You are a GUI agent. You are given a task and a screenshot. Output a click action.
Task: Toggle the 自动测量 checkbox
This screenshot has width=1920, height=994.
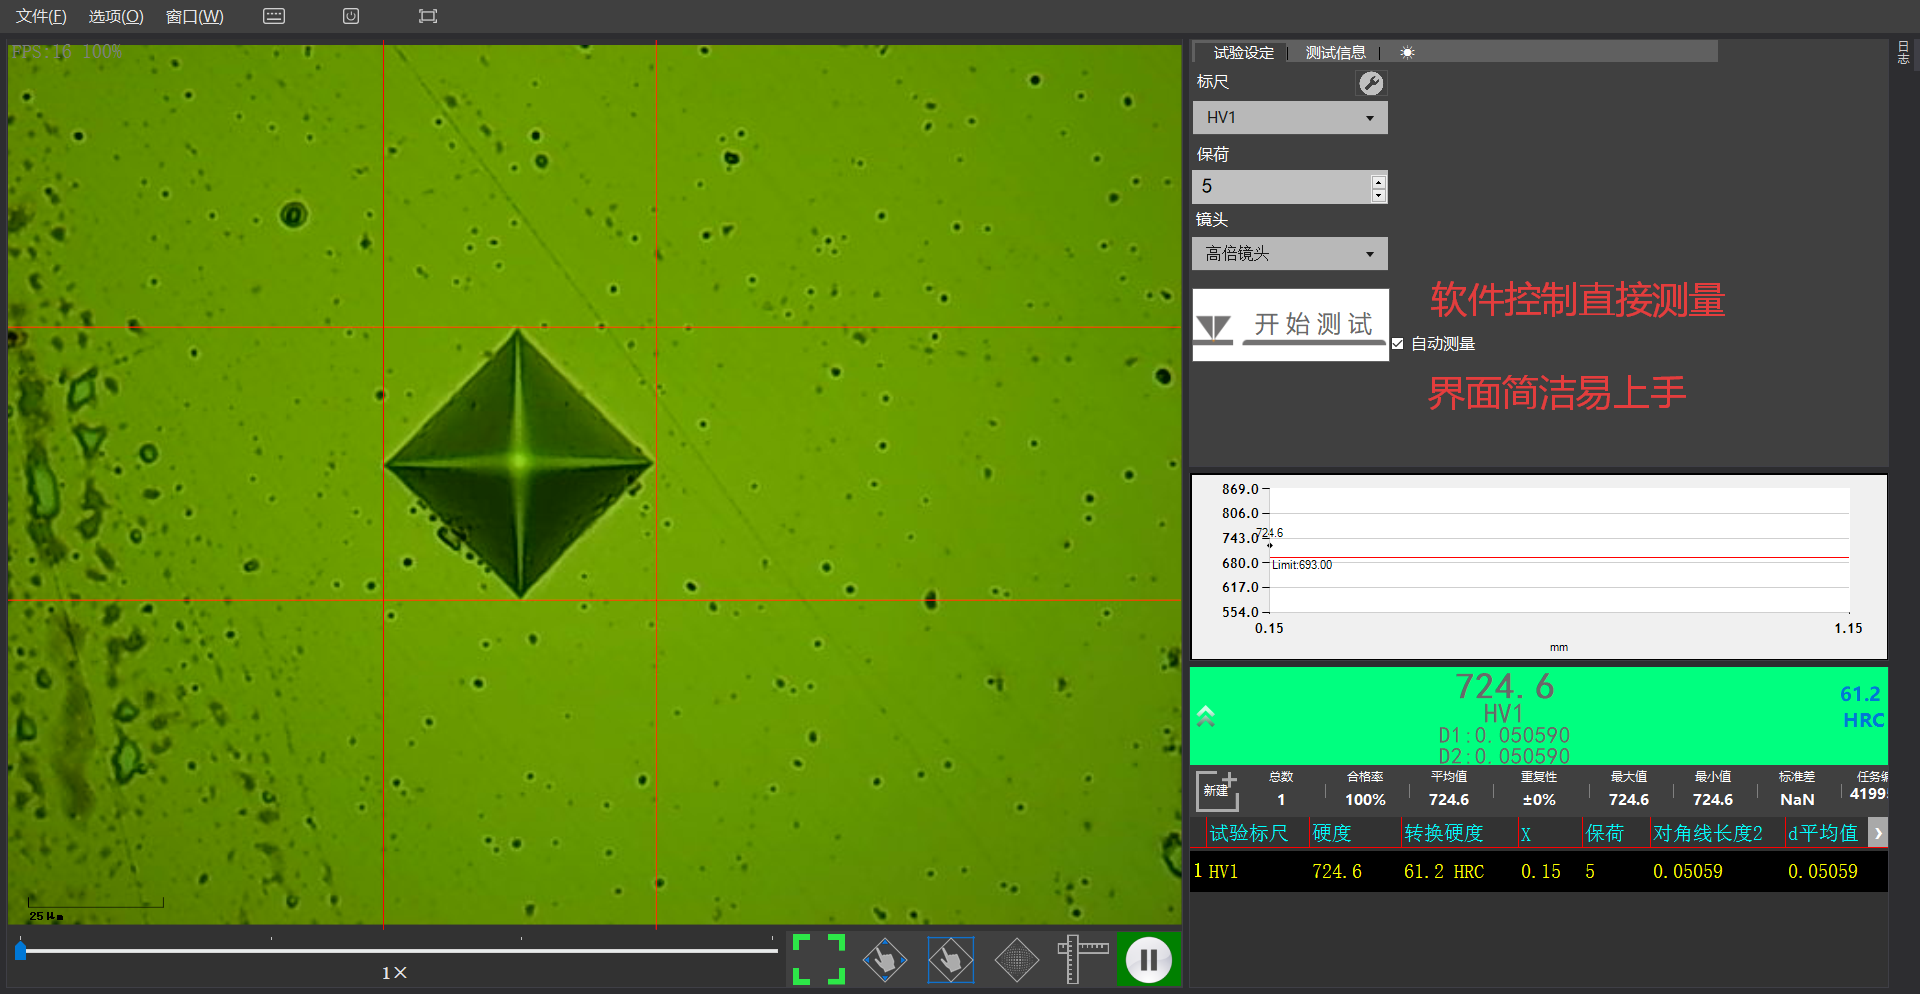pyautogui.click(x=1398, y=344)
